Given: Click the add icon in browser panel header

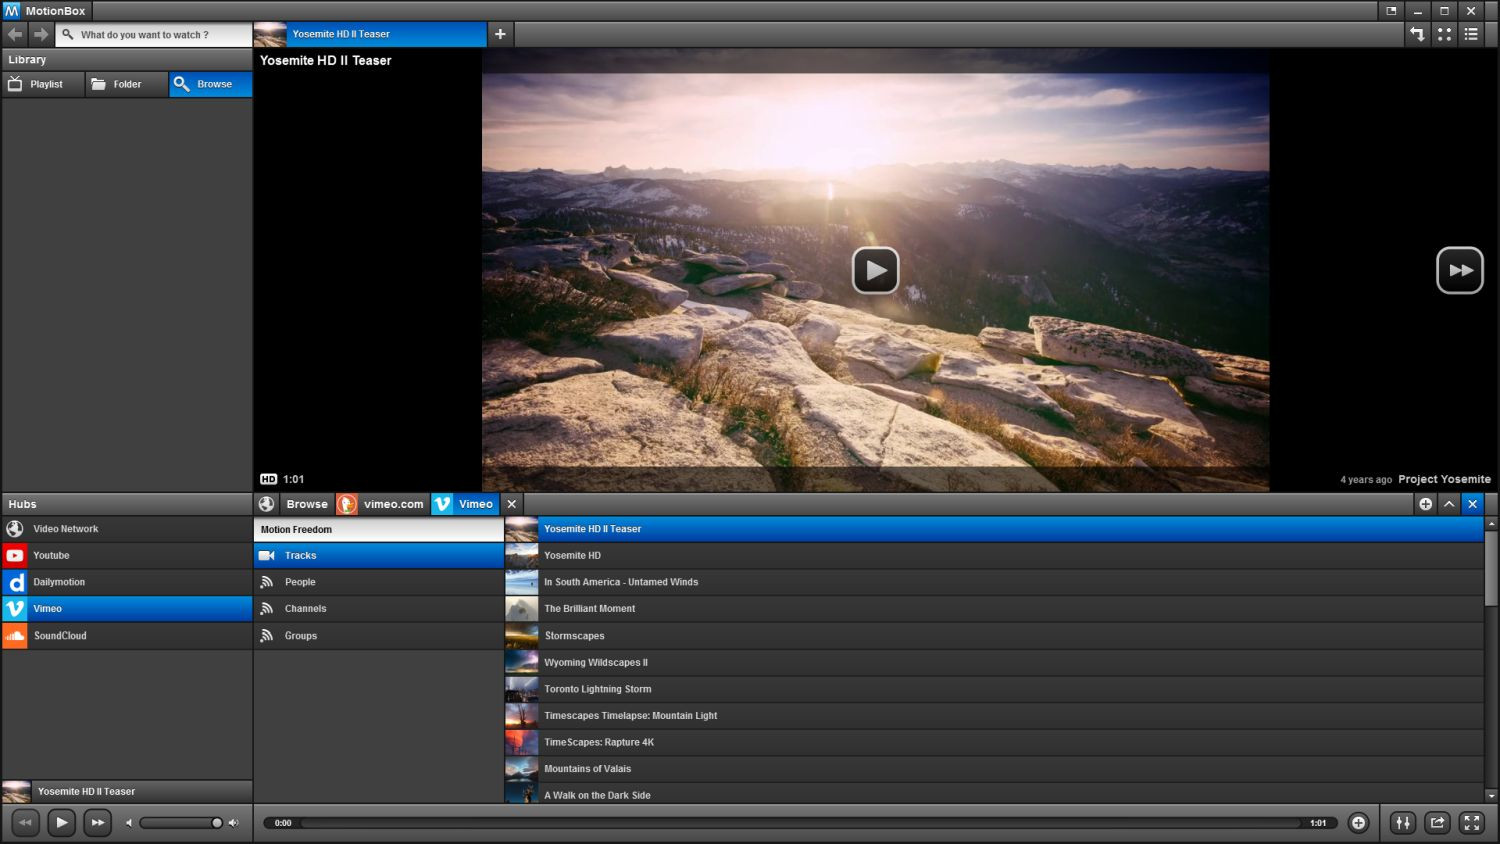Looking at the screenshot, I should coord(1425,504).
